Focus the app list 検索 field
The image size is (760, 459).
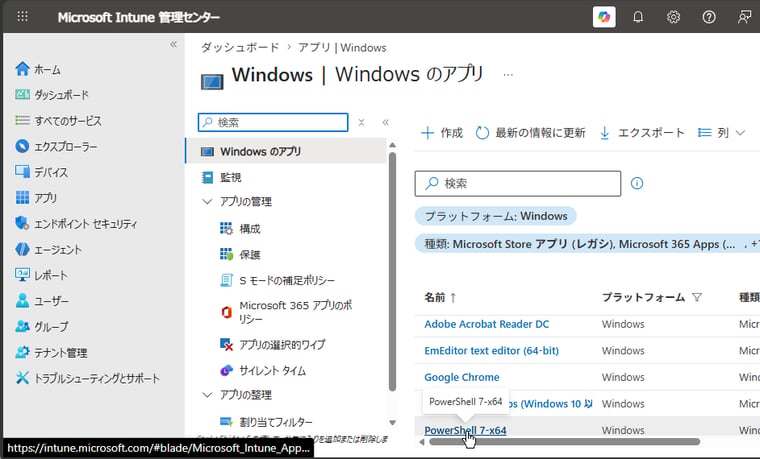(x=518, y=183)
